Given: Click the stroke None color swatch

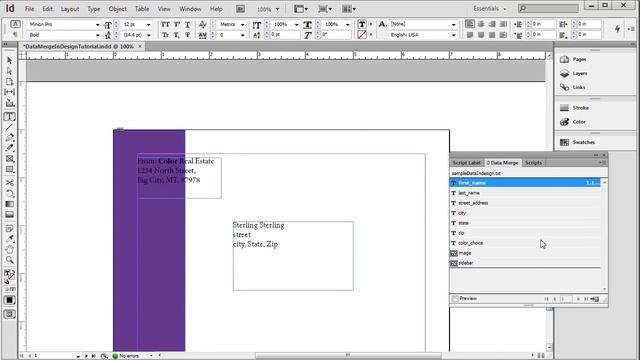Looking at the screenshot, I should [x=362, y=35].
